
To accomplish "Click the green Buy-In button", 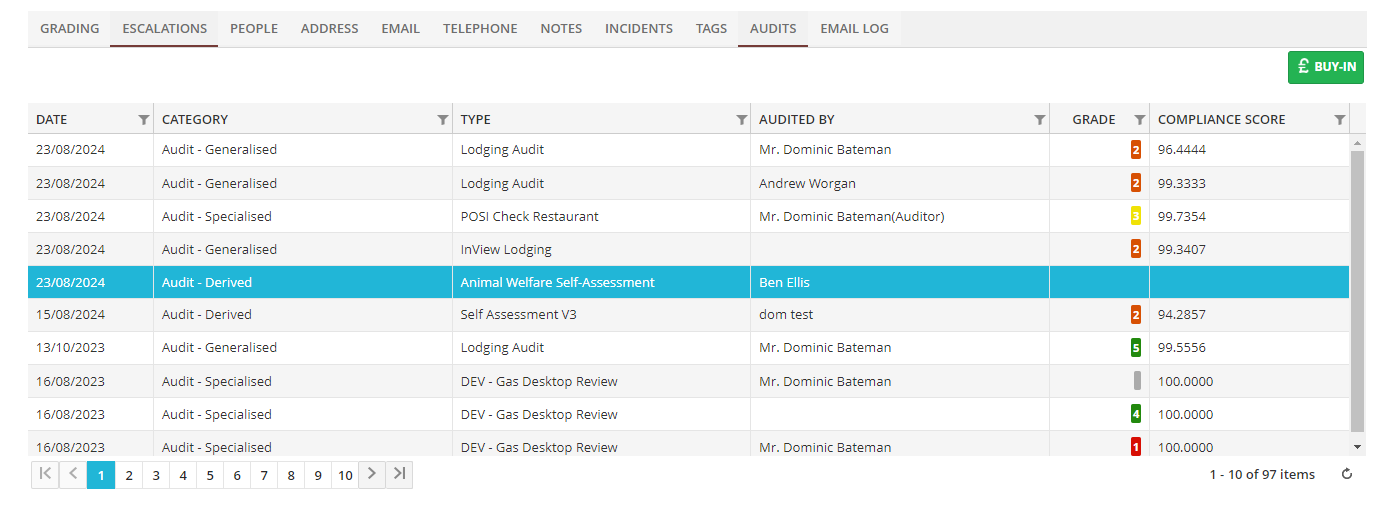I will (x=1325, y=67).
